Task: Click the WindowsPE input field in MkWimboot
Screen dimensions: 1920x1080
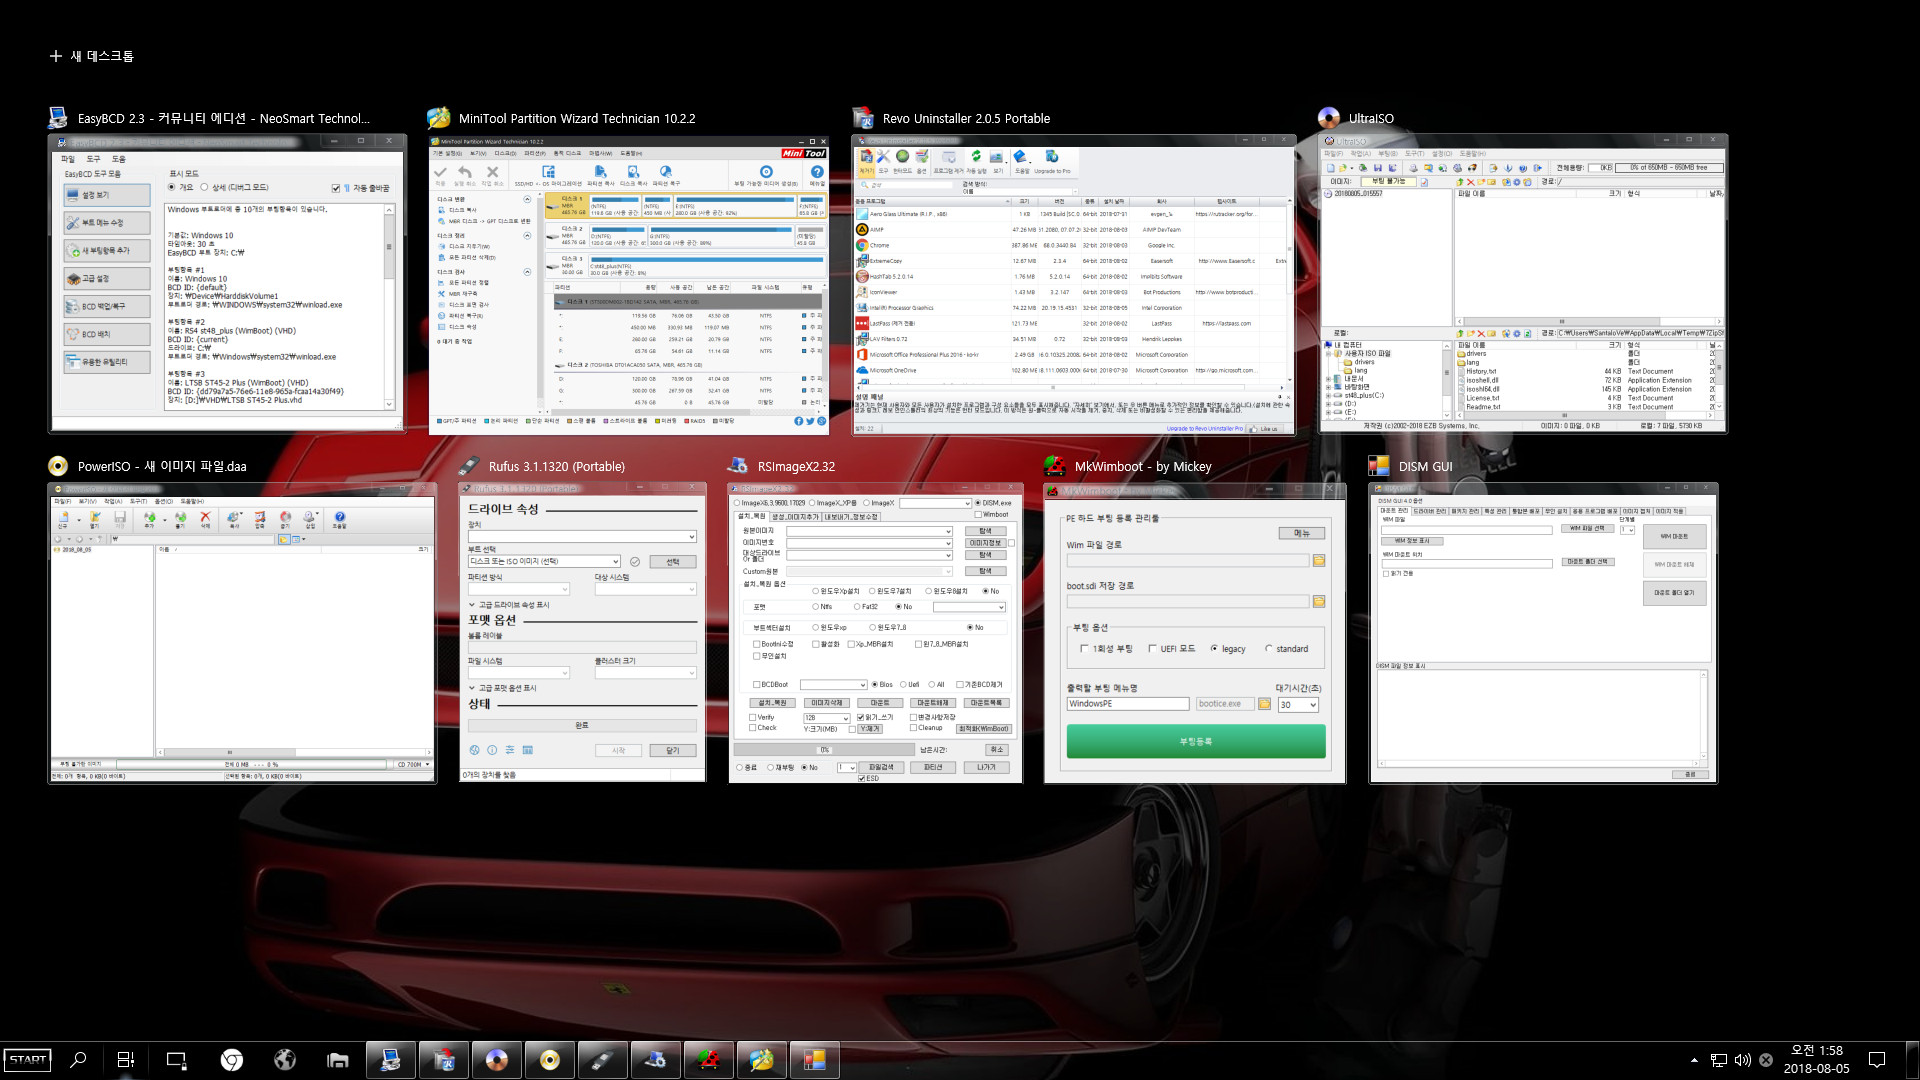Action: pyautogui.click(x=1128, y=704)
